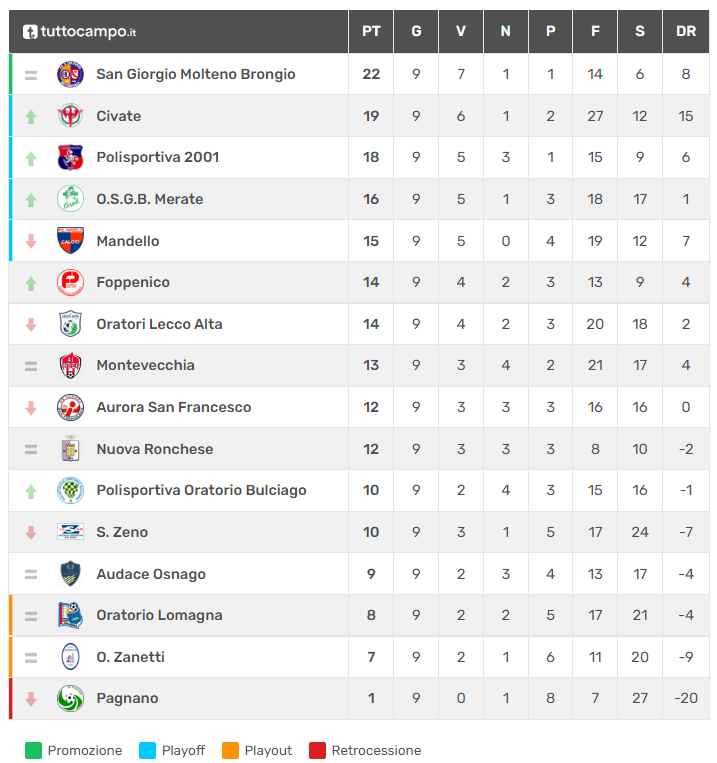Image resolution: width=717 pixels, height=763 pixels.
Task: Sort standings by DR column header
Action: (685, 32)
